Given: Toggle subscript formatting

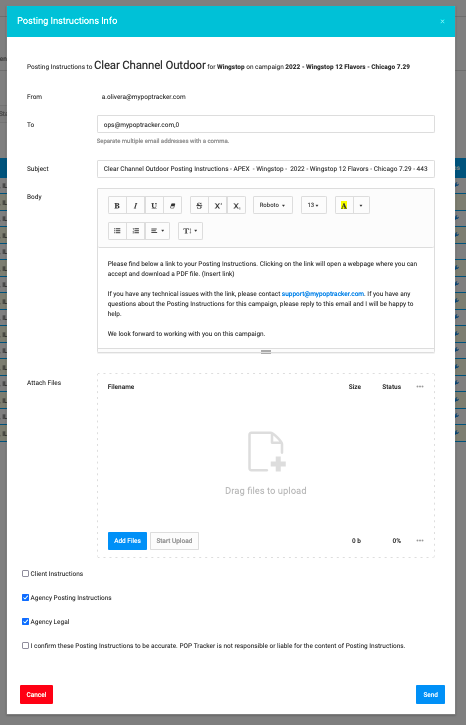Looking at the screenshot, I should (x=236, y=205).
